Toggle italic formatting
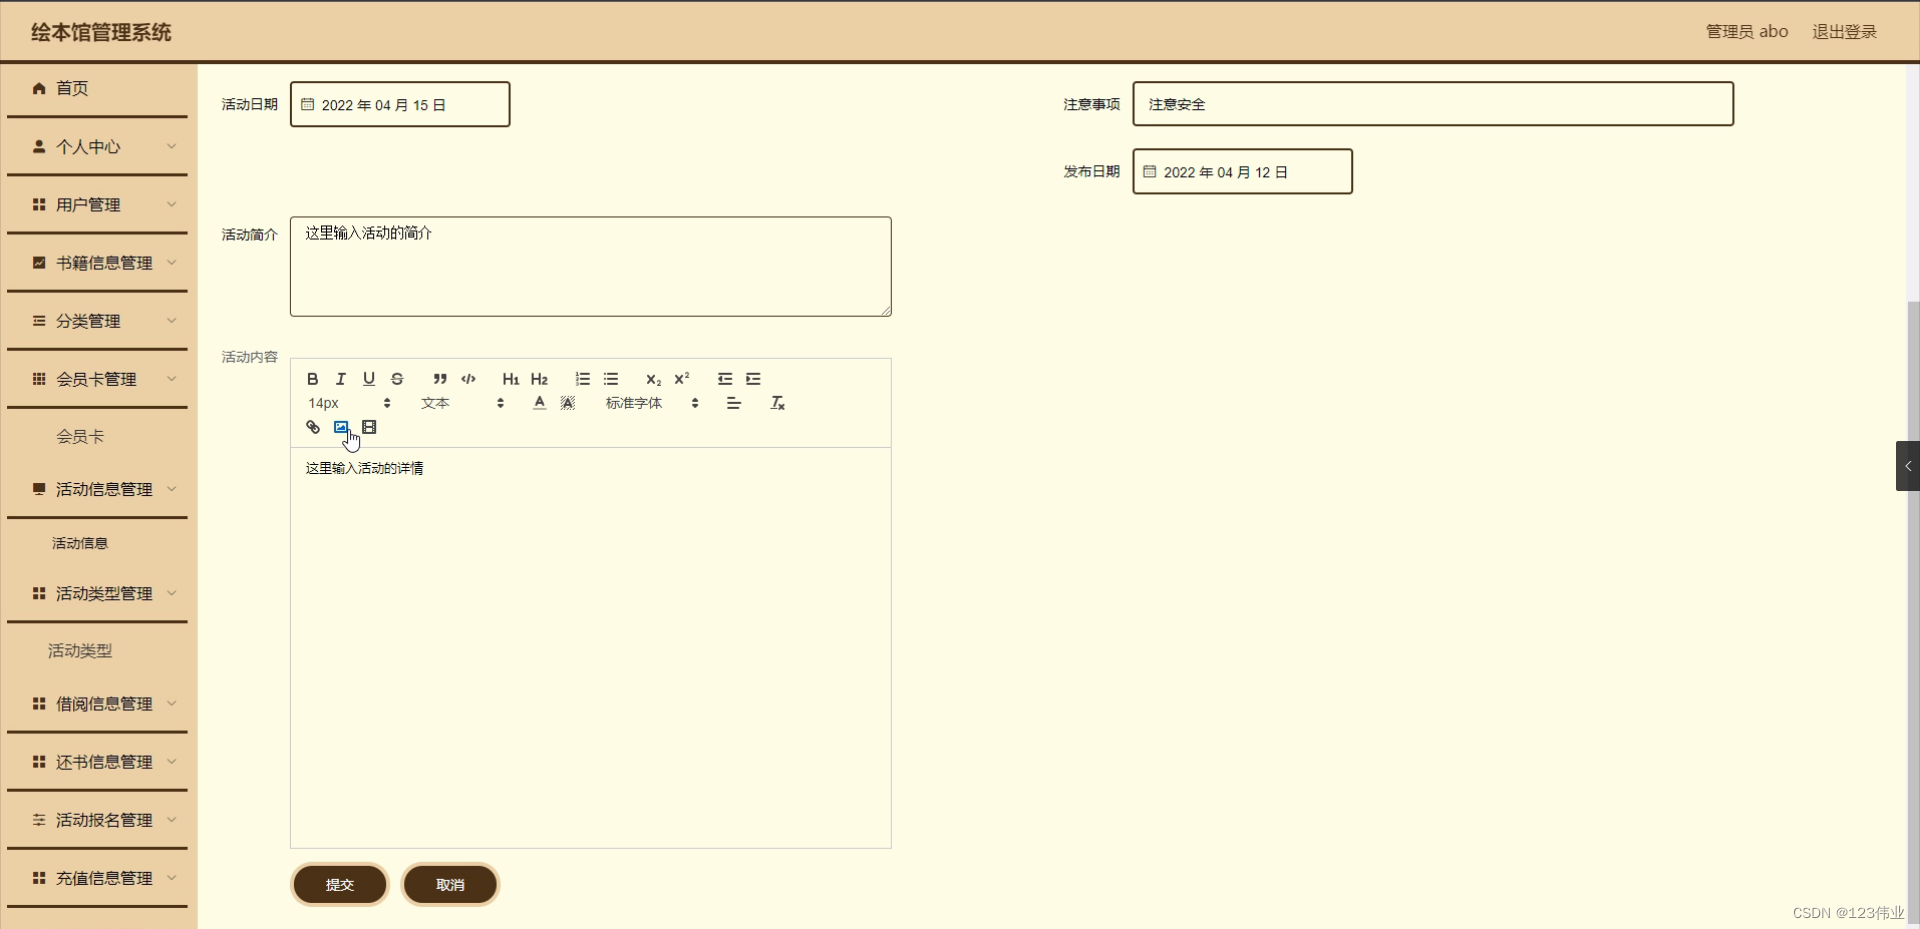This screenshot has height=929, width=1920. (x=340, y=379)
